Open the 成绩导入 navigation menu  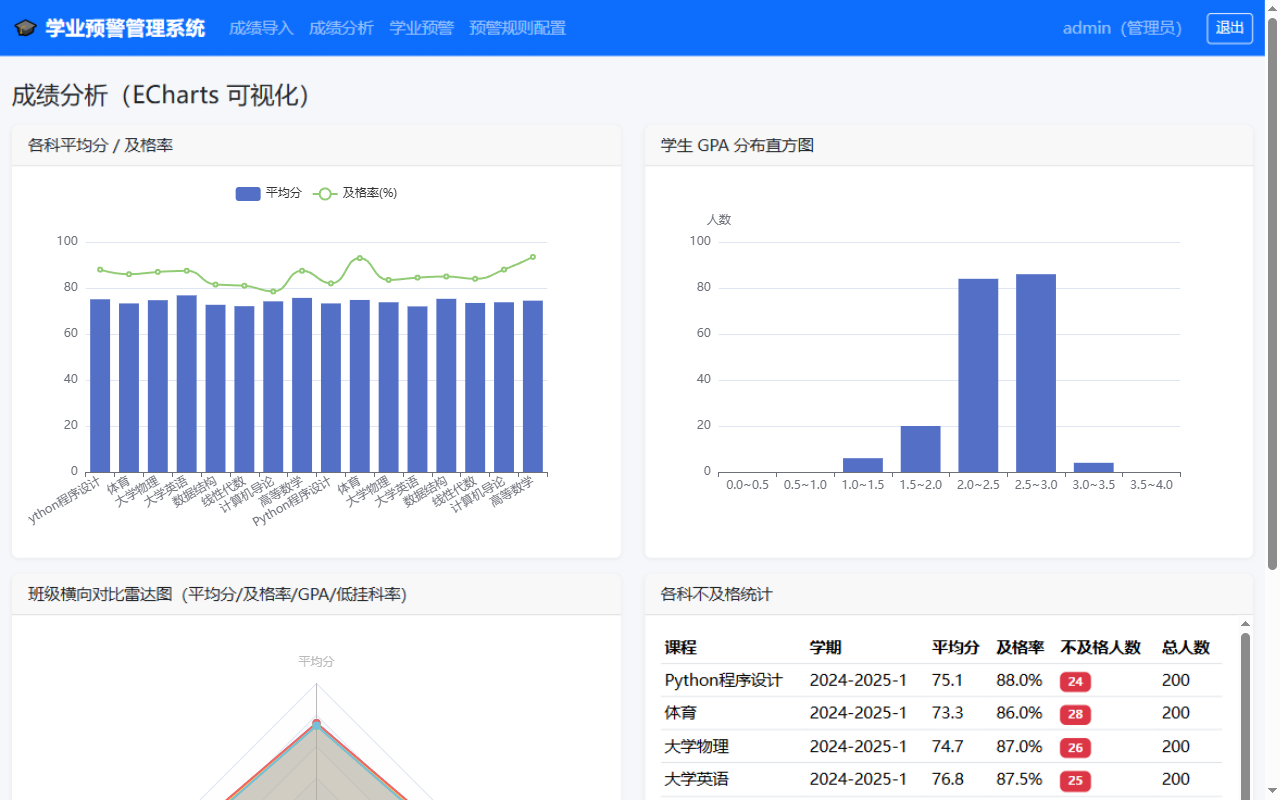(x=261, y=28)
